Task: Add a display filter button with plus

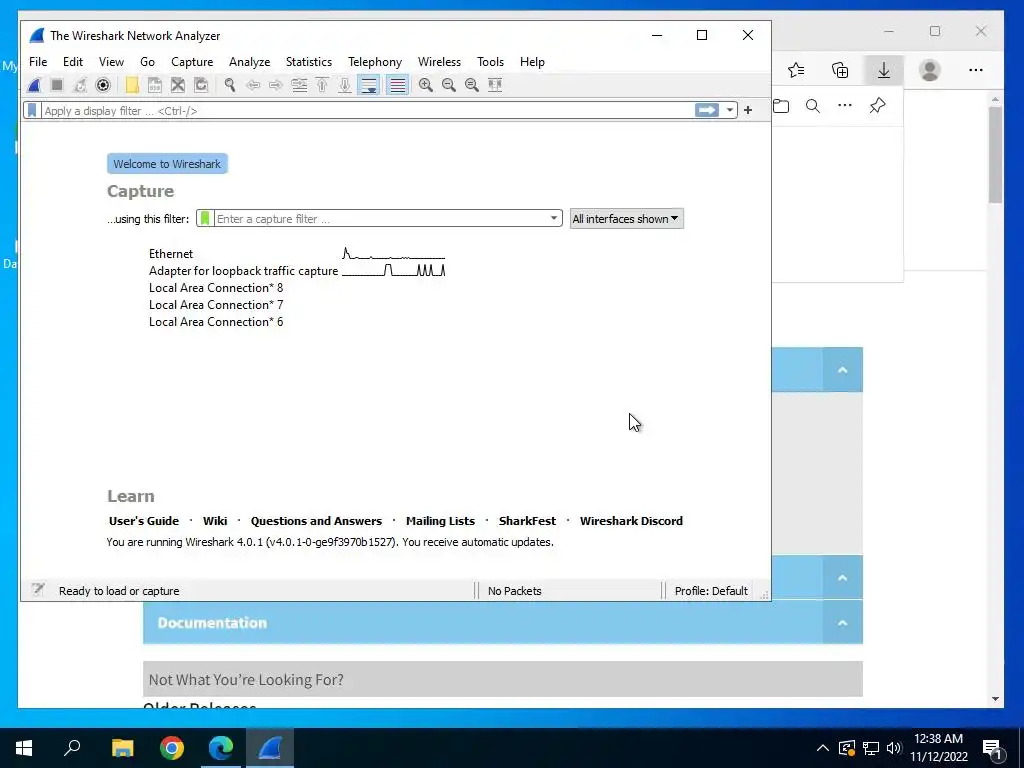Action: click(748, 110)
